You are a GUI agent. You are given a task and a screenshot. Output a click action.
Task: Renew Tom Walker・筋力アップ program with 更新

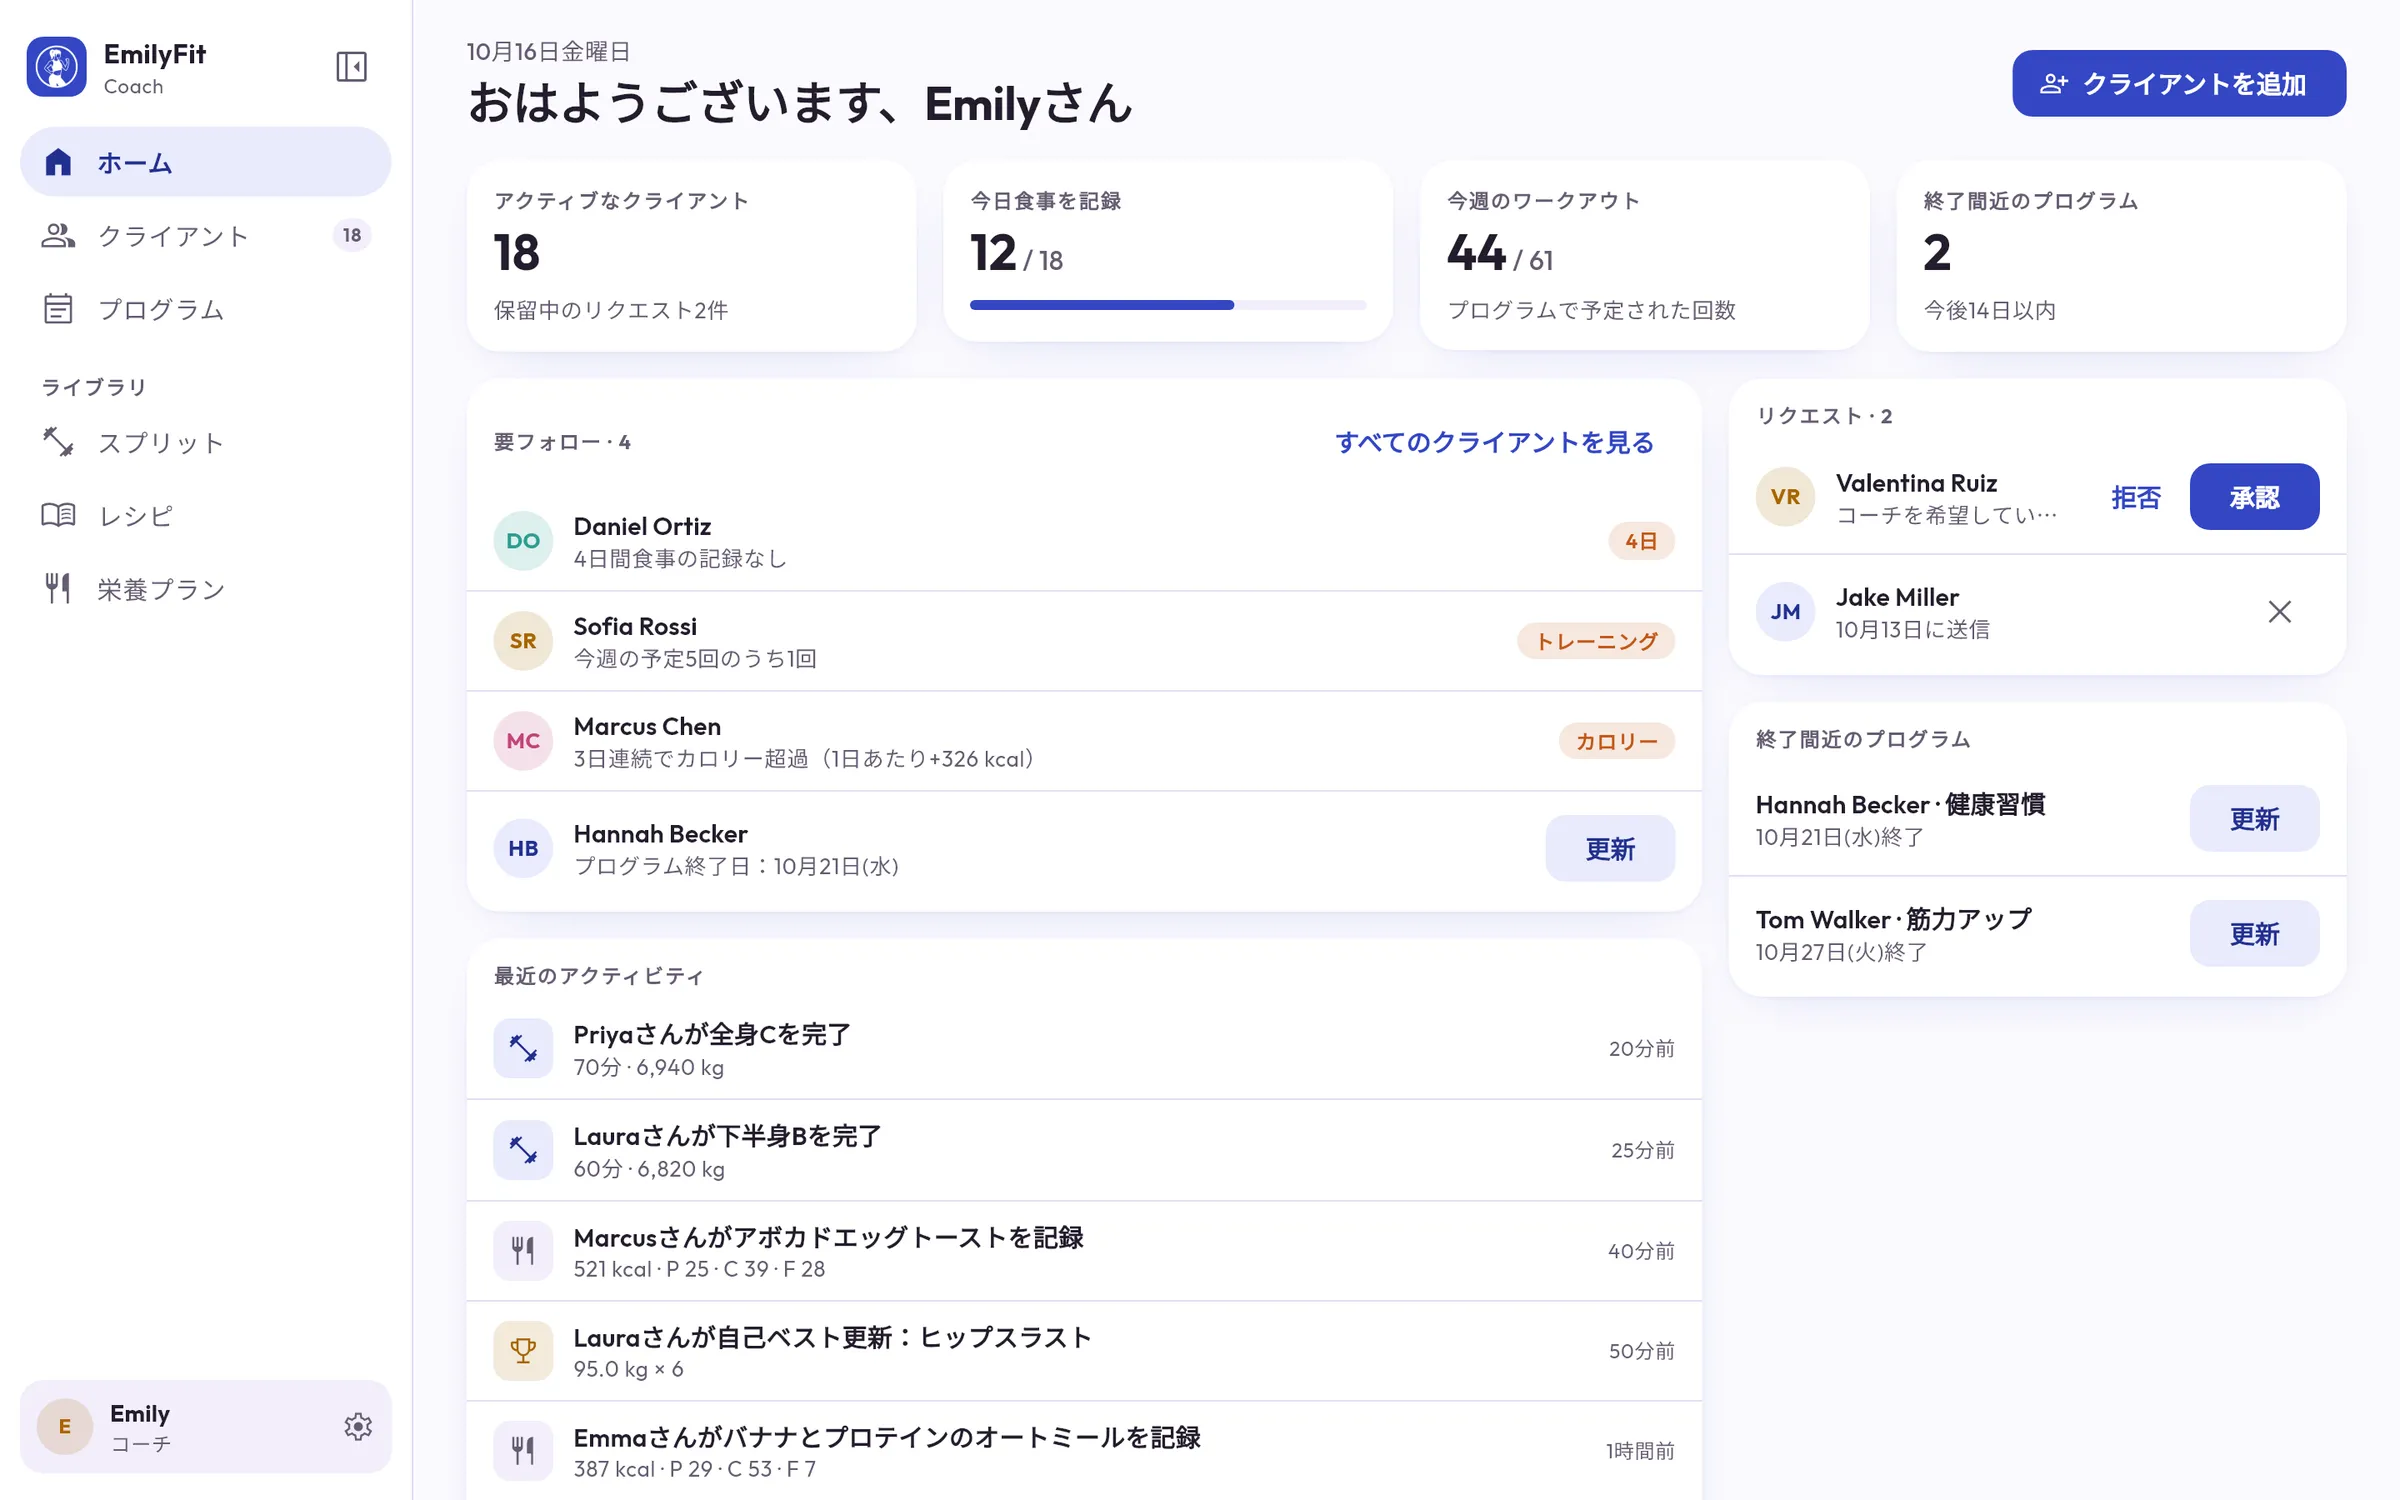click(2254, 934)
